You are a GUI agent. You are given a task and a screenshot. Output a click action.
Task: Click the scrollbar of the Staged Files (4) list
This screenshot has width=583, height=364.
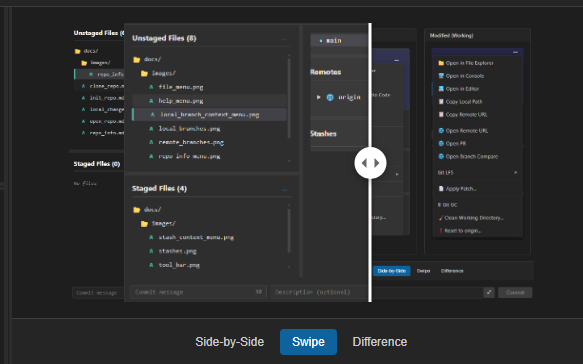(x=289, y=231)
